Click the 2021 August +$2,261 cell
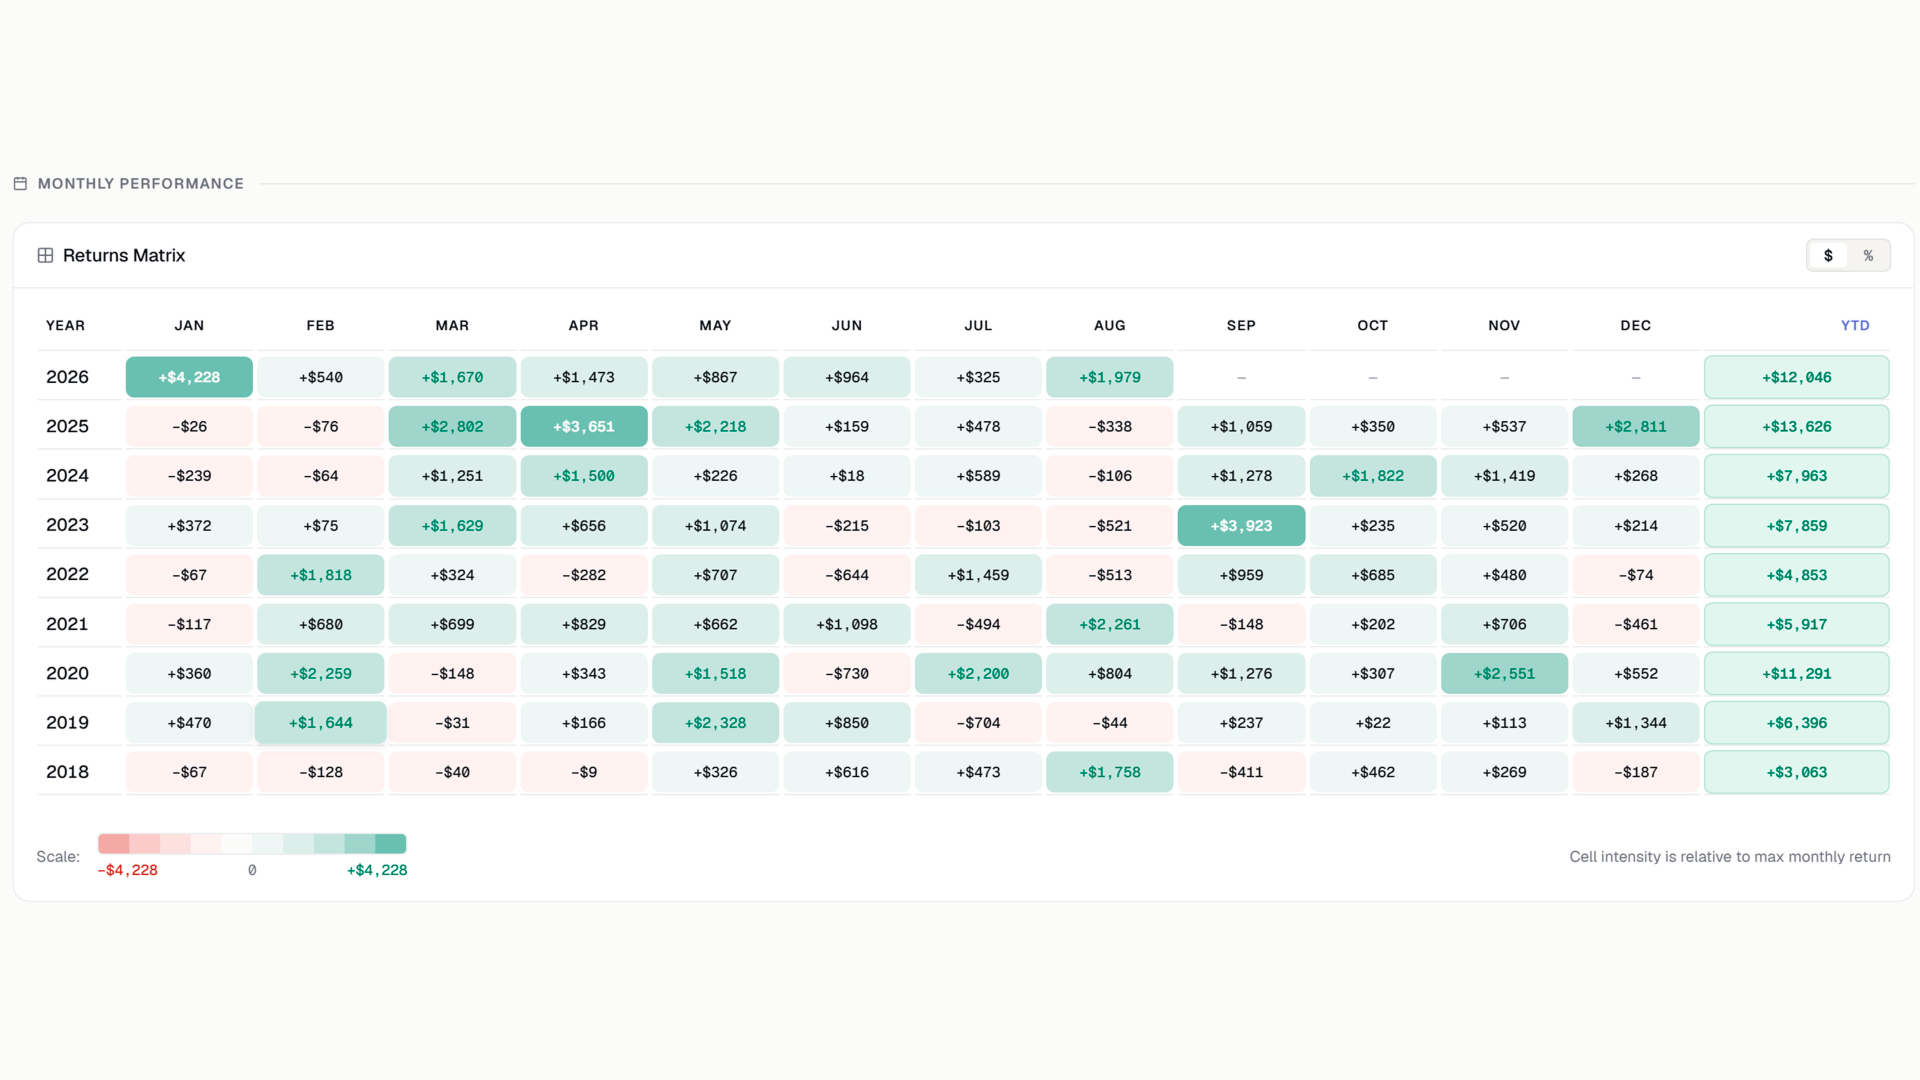 pyautogui.click(x=1110, y=625)
